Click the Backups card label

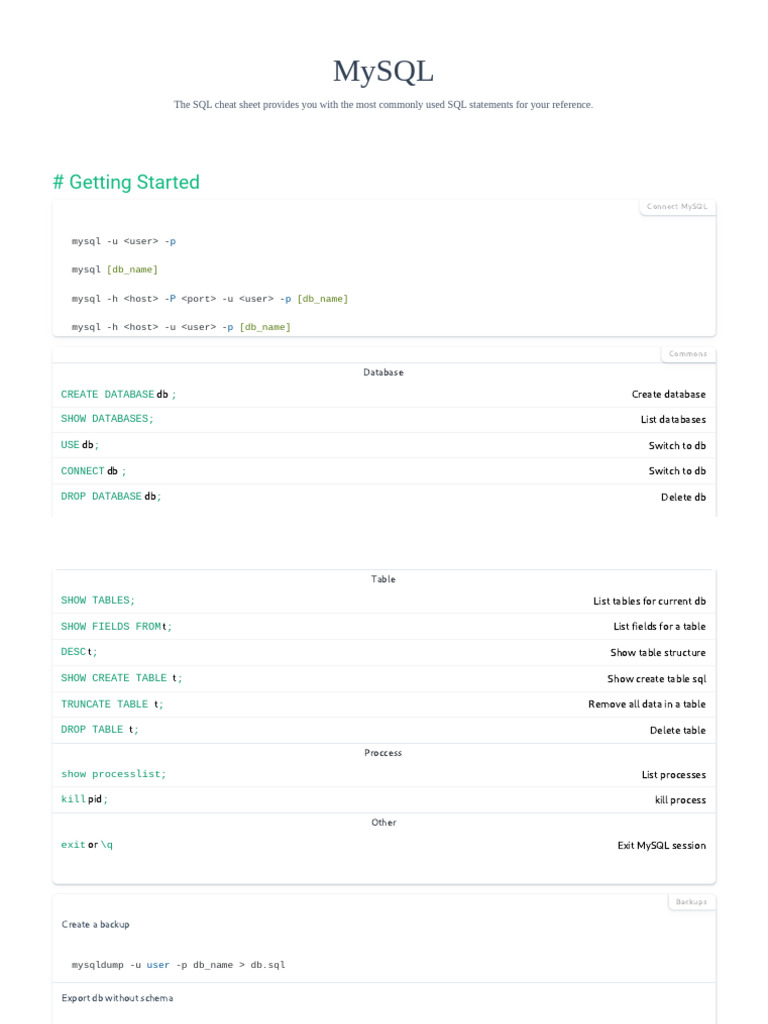tap(691, 902)
